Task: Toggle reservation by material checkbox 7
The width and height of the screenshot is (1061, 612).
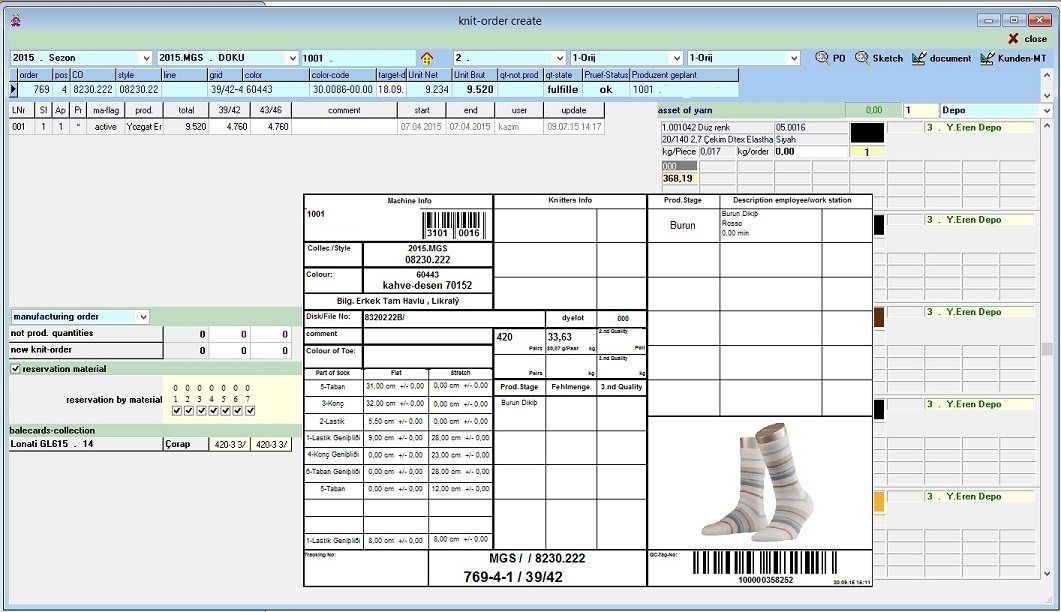Action: click(x=250, y=410)
